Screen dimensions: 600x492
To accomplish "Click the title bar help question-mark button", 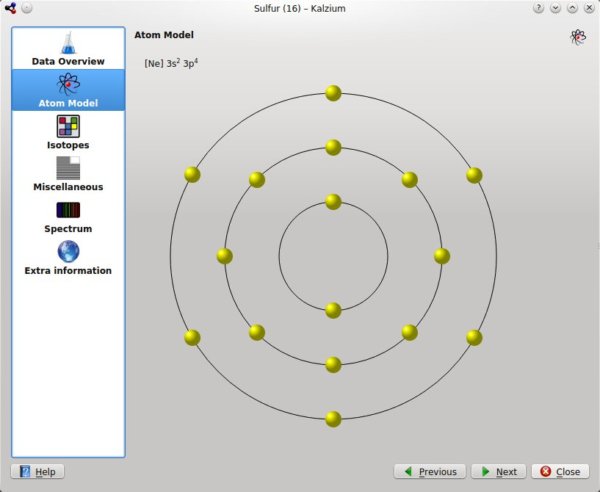I will tap(538, 8).
